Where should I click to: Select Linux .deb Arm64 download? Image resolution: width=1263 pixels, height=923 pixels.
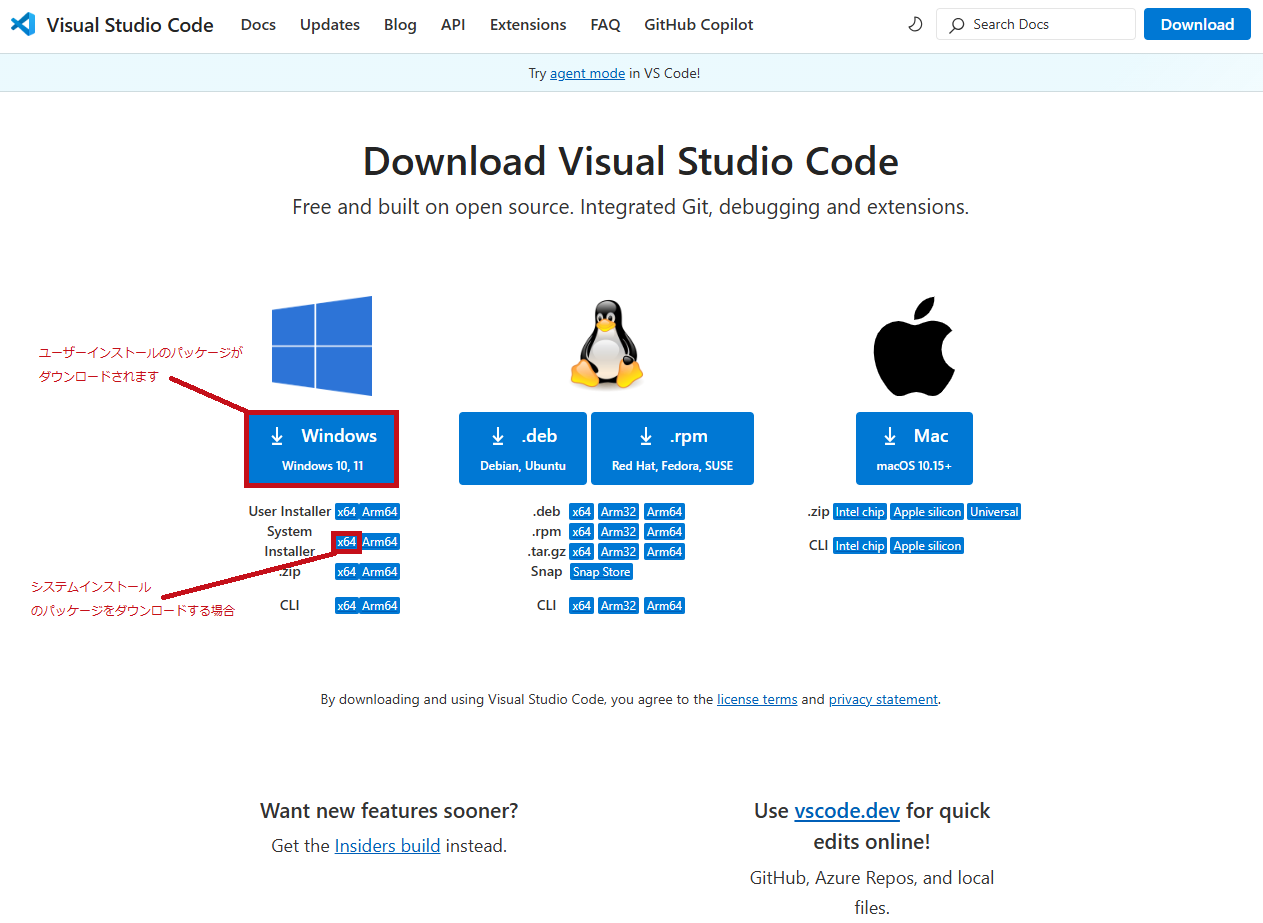tap(664, 512)
